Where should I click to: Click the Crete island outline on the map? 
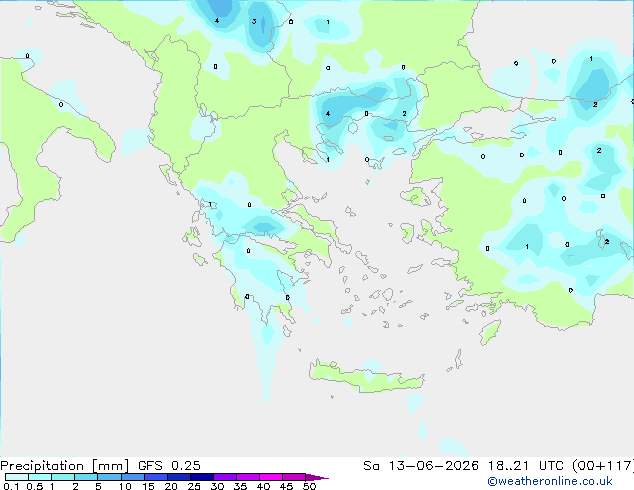point(367,376)
